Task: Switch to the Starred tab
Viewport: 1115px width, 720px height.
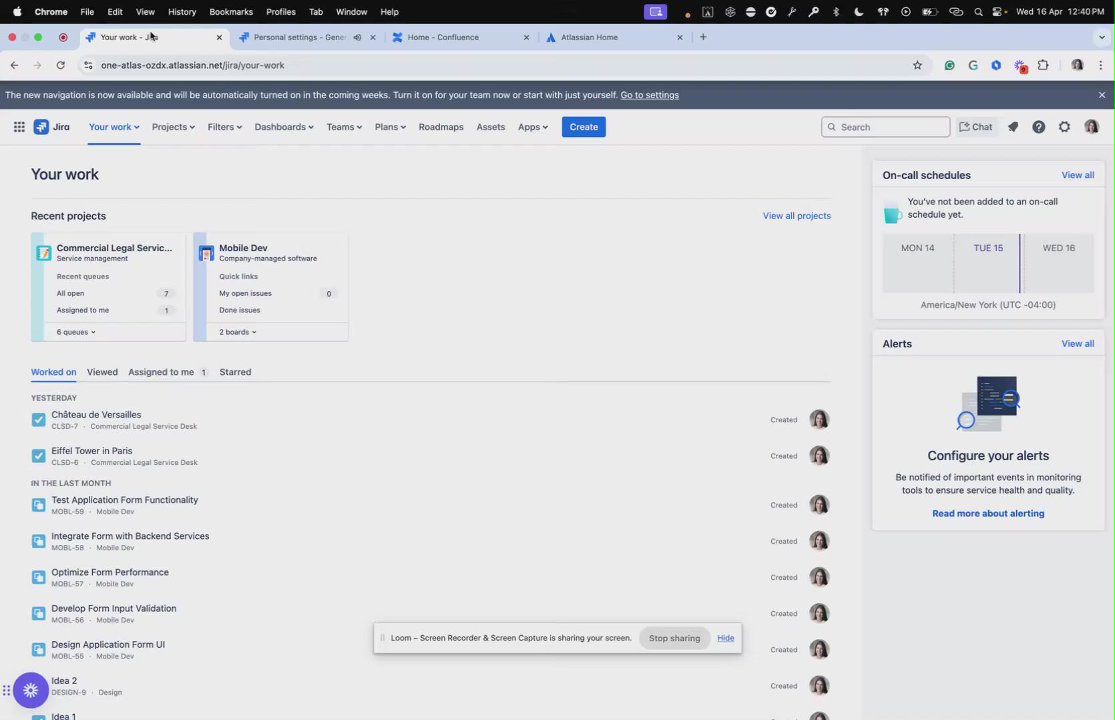Action: click(235, 372)
